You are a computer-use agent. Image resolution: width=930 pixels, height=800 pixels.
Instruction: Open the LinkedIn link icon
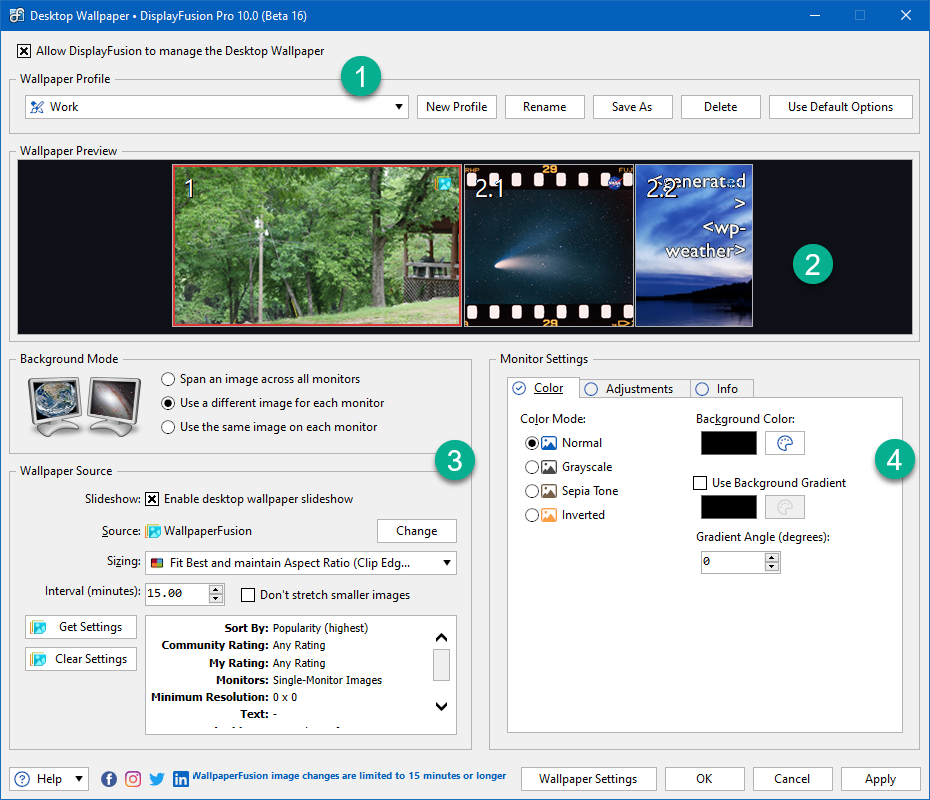pyautogui.click(x=181, y=779)
